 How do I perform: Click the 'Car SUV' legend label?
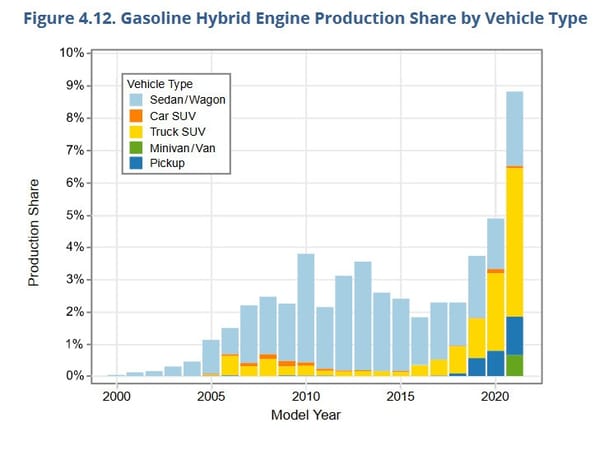173,116
